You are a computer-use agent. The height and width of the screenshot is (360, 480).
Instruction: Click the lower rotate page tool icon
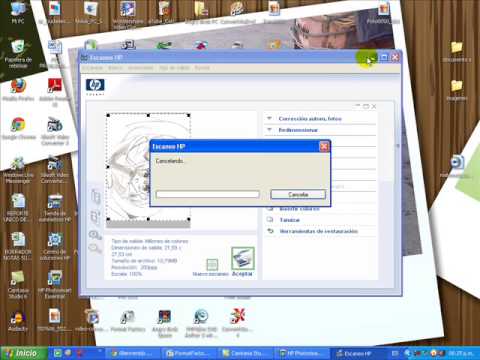click(96, 217)
